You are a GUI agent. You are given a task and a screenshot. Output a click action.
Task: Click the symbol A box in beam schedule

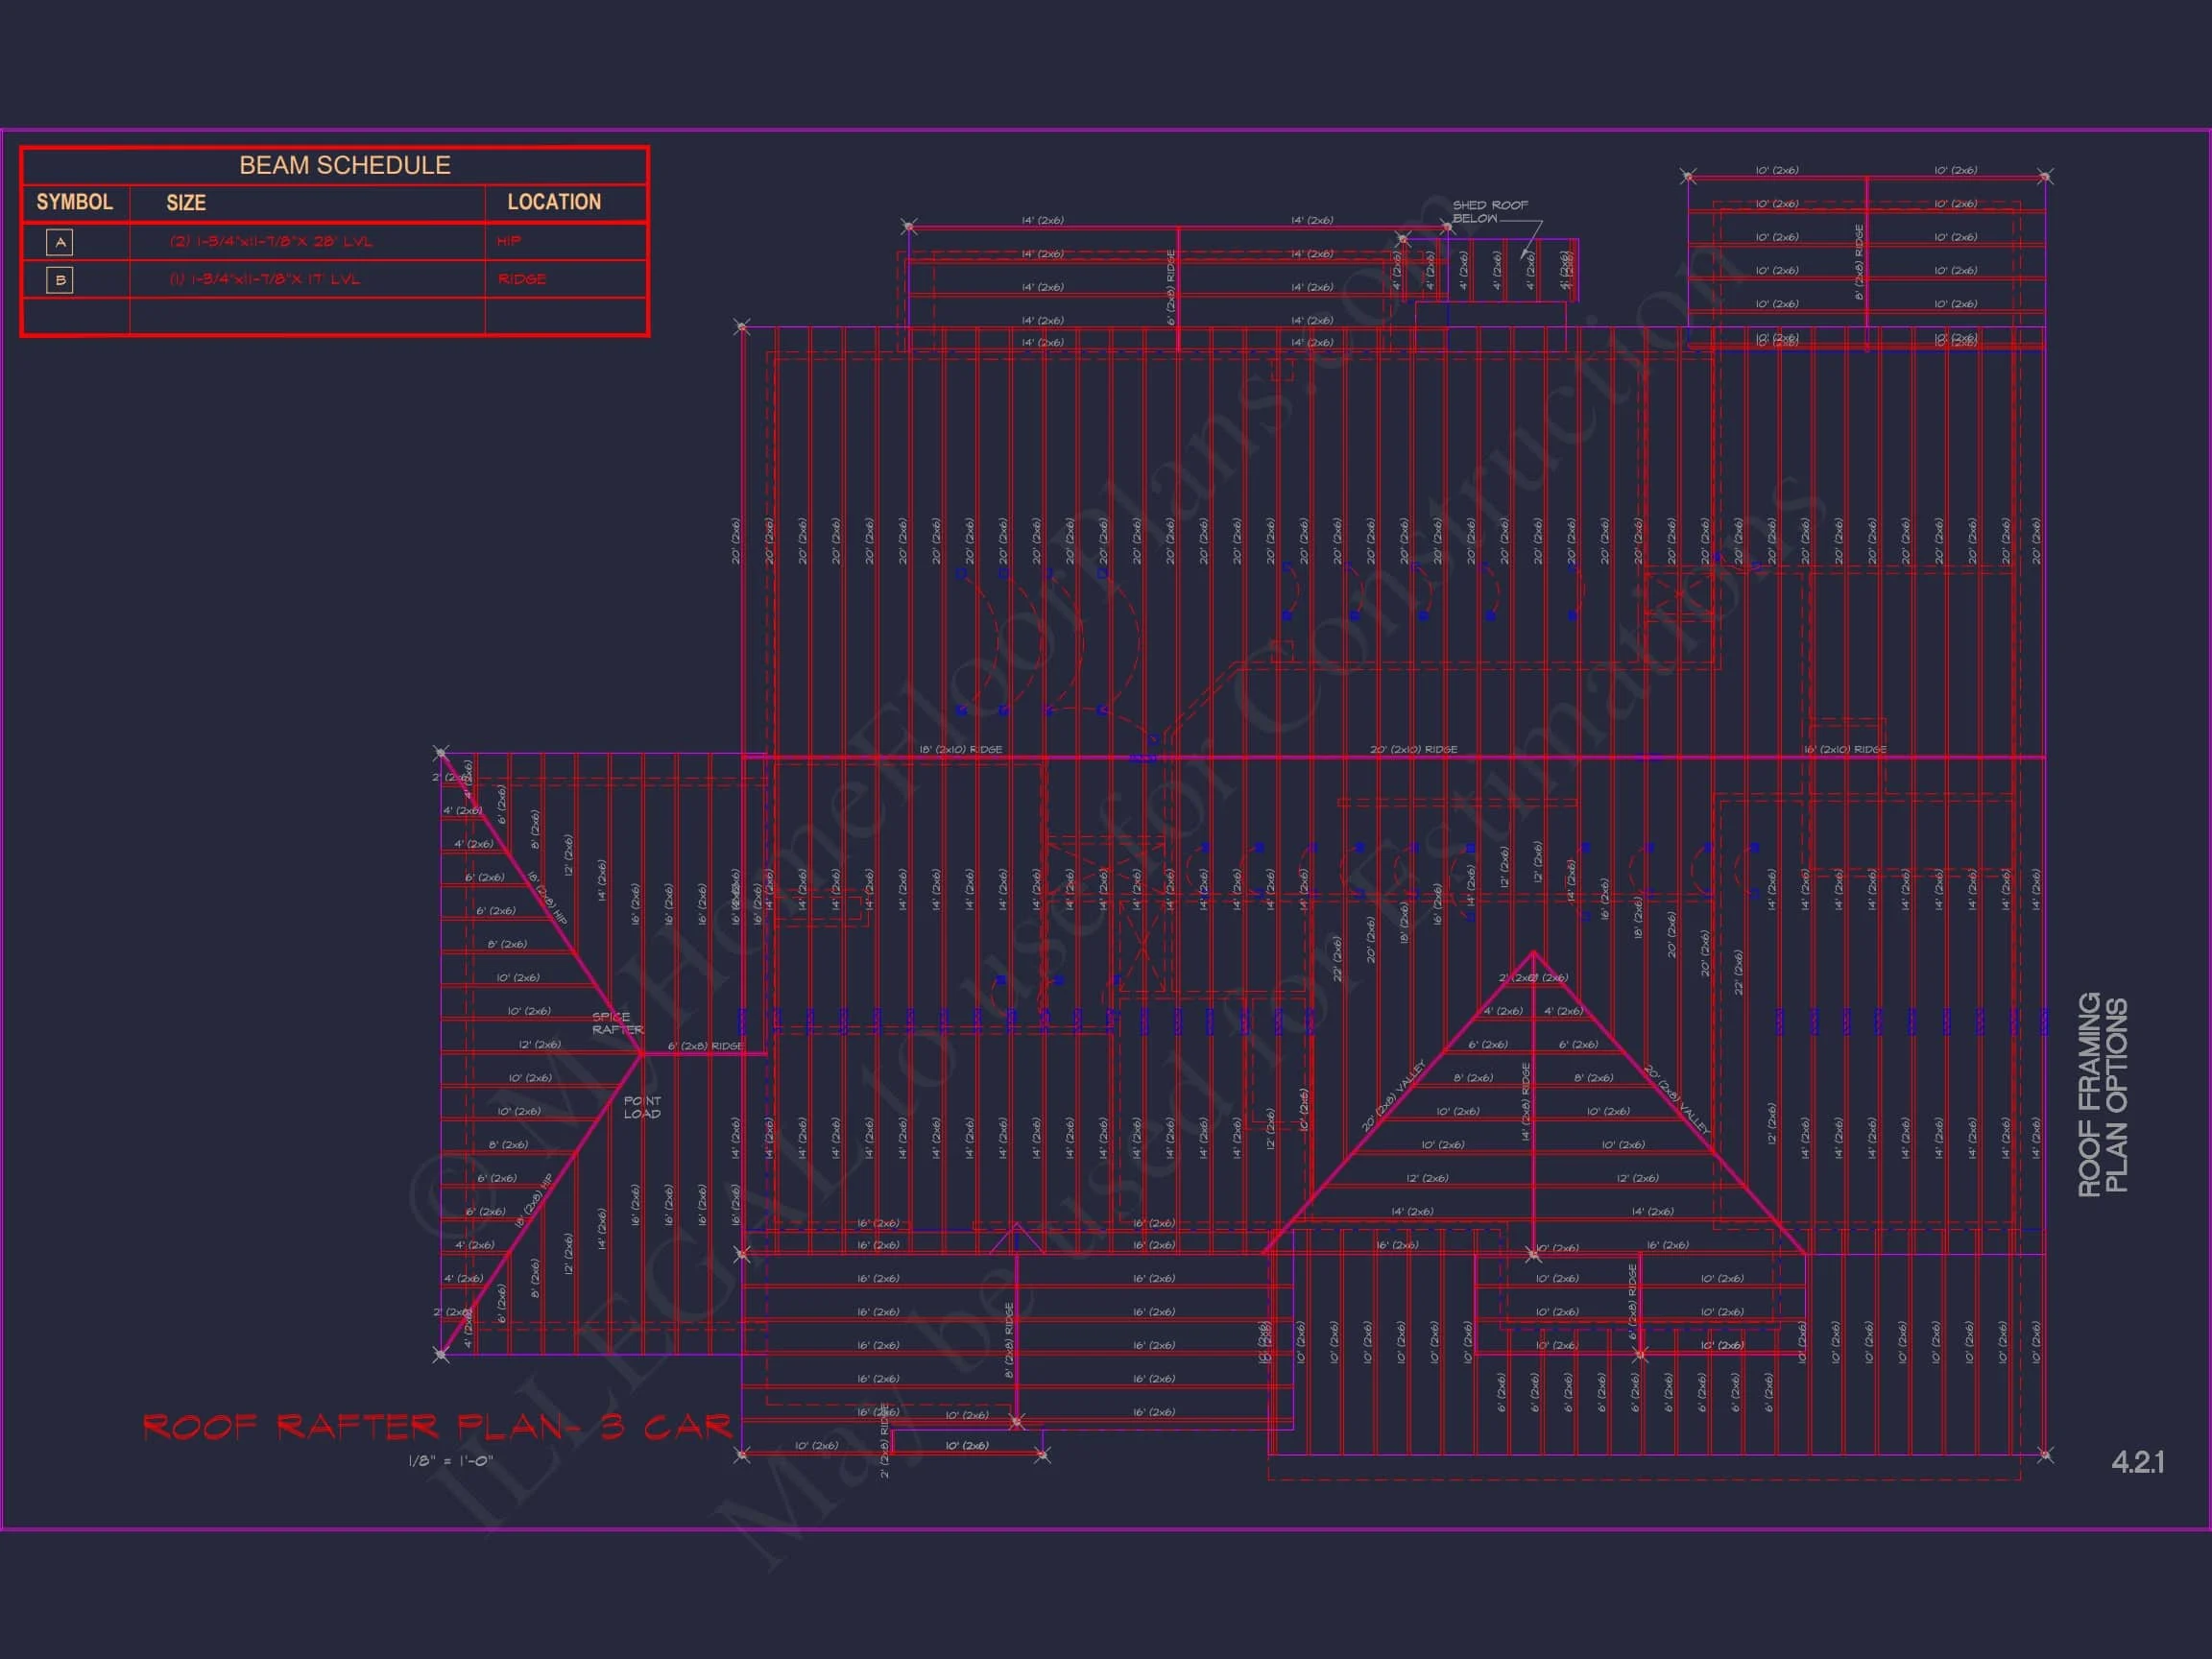tap(60, 242)
